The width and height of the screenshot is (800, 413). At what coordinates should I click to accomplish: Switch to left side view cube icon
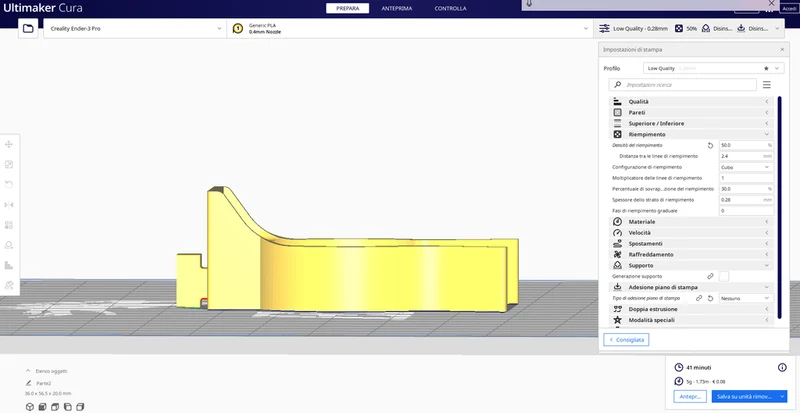click(67, 407)
